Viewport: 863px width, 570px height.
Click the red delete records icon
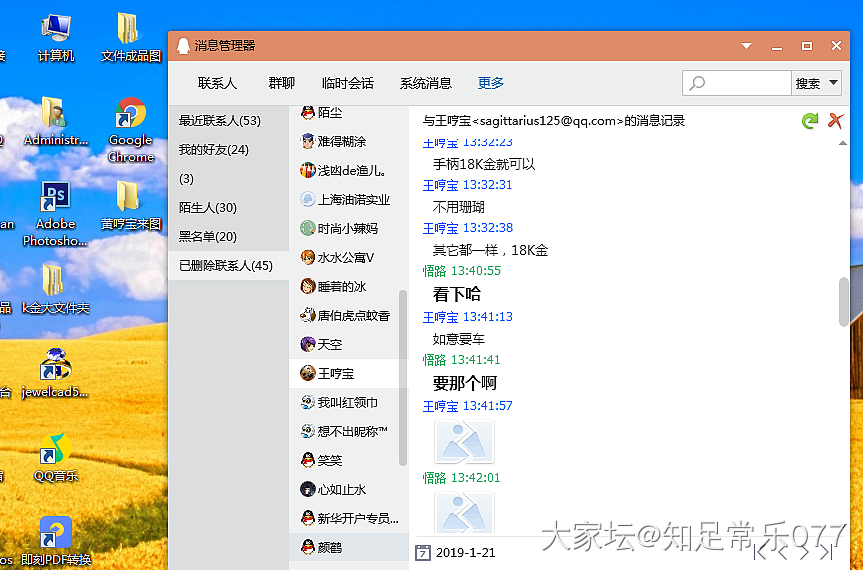[x=836, y=121]
